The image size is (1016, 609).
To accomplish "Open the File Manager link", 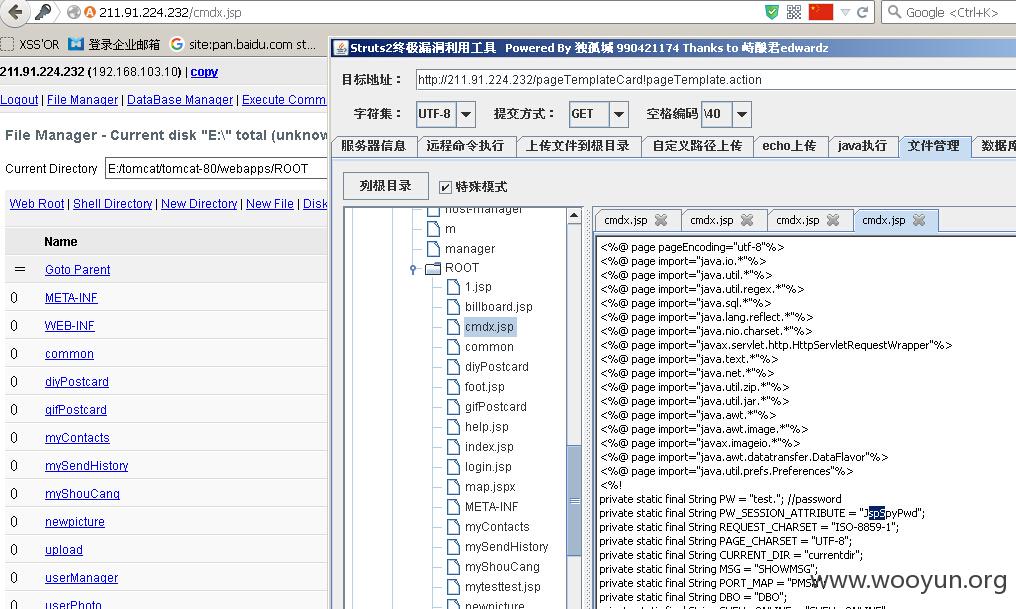I will (82, 100).
